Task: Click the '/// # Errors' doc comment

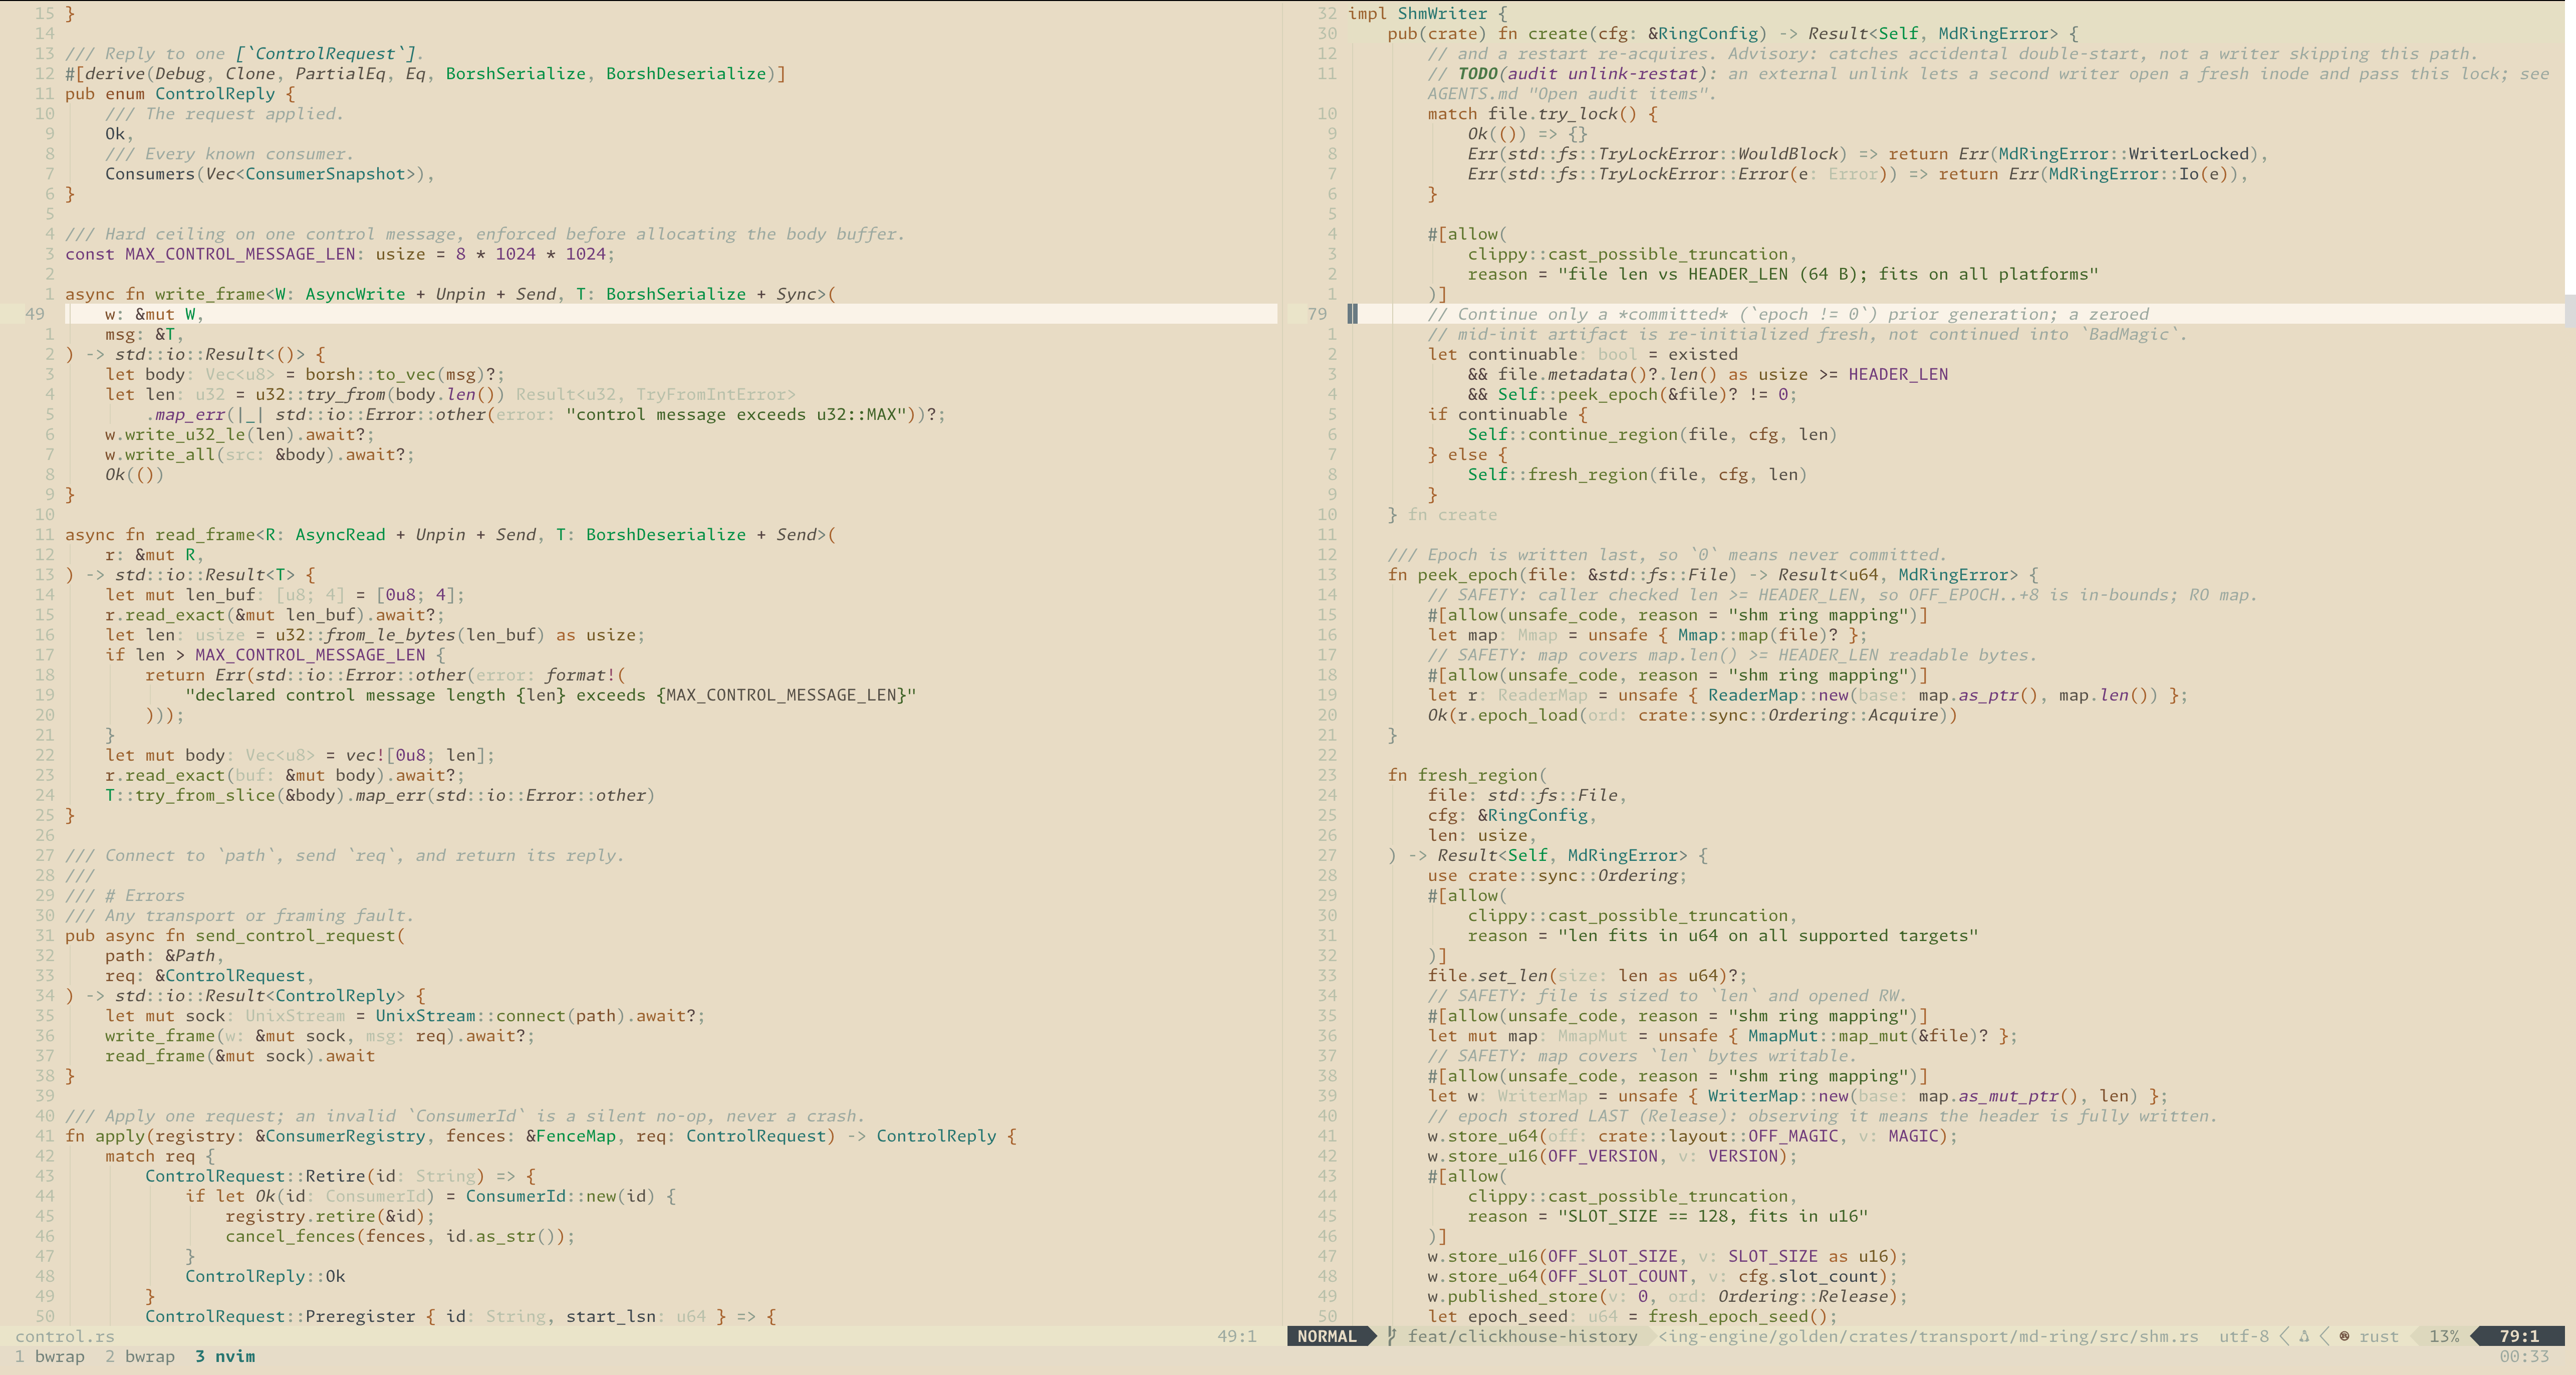Action: point(125,896)
